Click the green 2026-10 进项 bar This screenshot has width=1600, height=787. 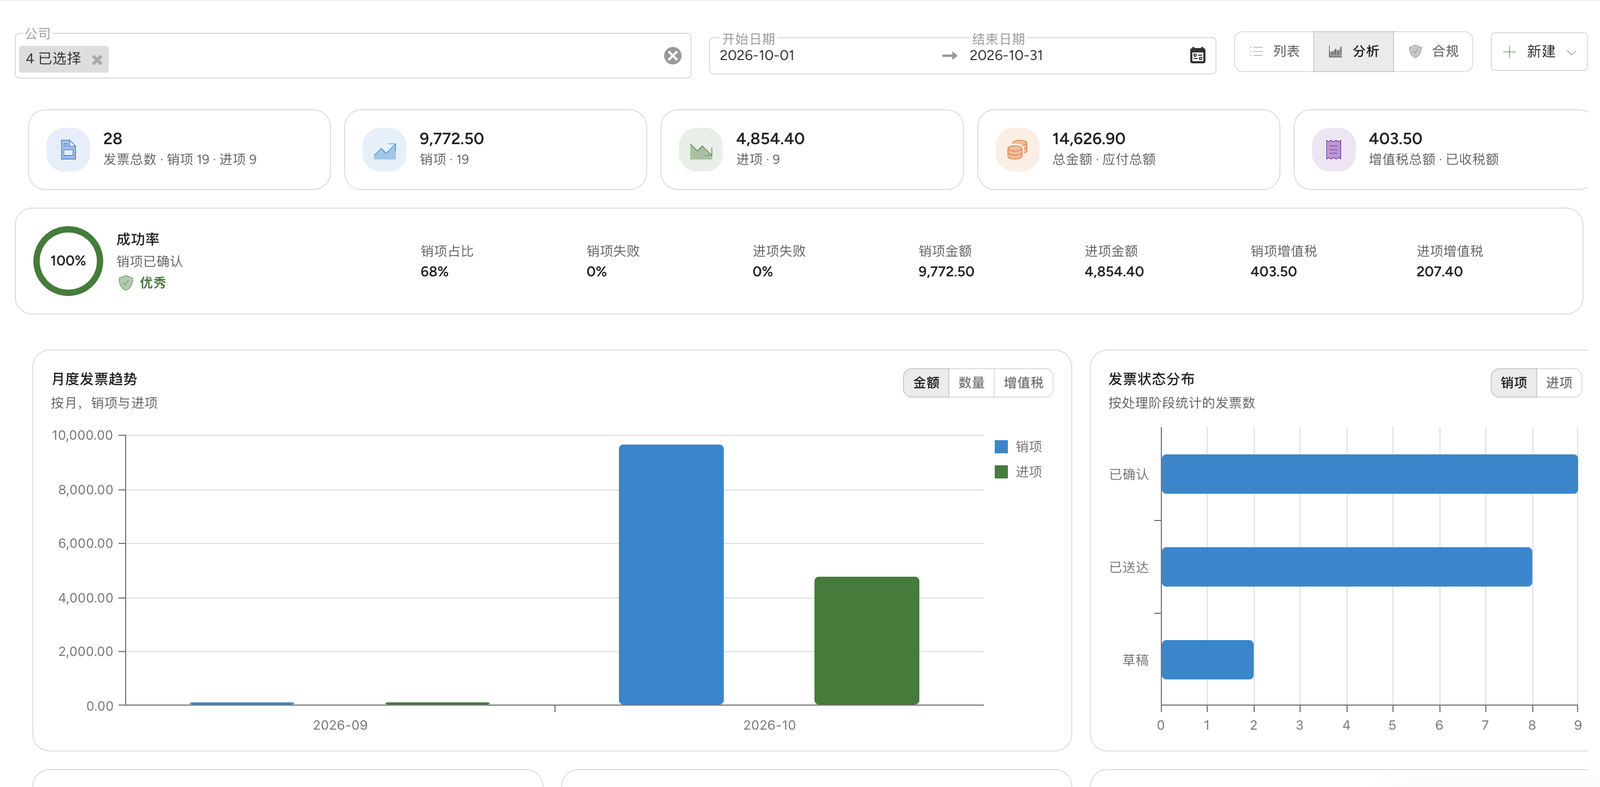(x=867, y=641)
